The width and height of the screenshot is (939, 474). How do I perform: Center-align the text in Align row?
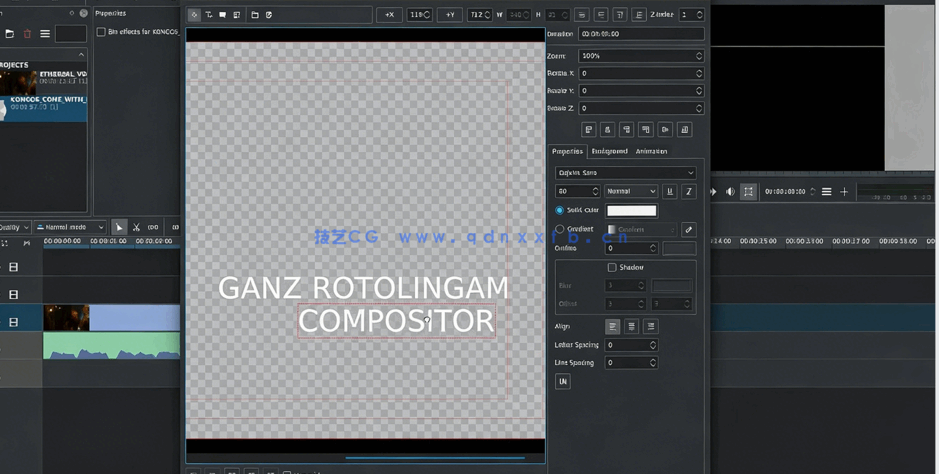pyautogui.click(x=631, y=327)
